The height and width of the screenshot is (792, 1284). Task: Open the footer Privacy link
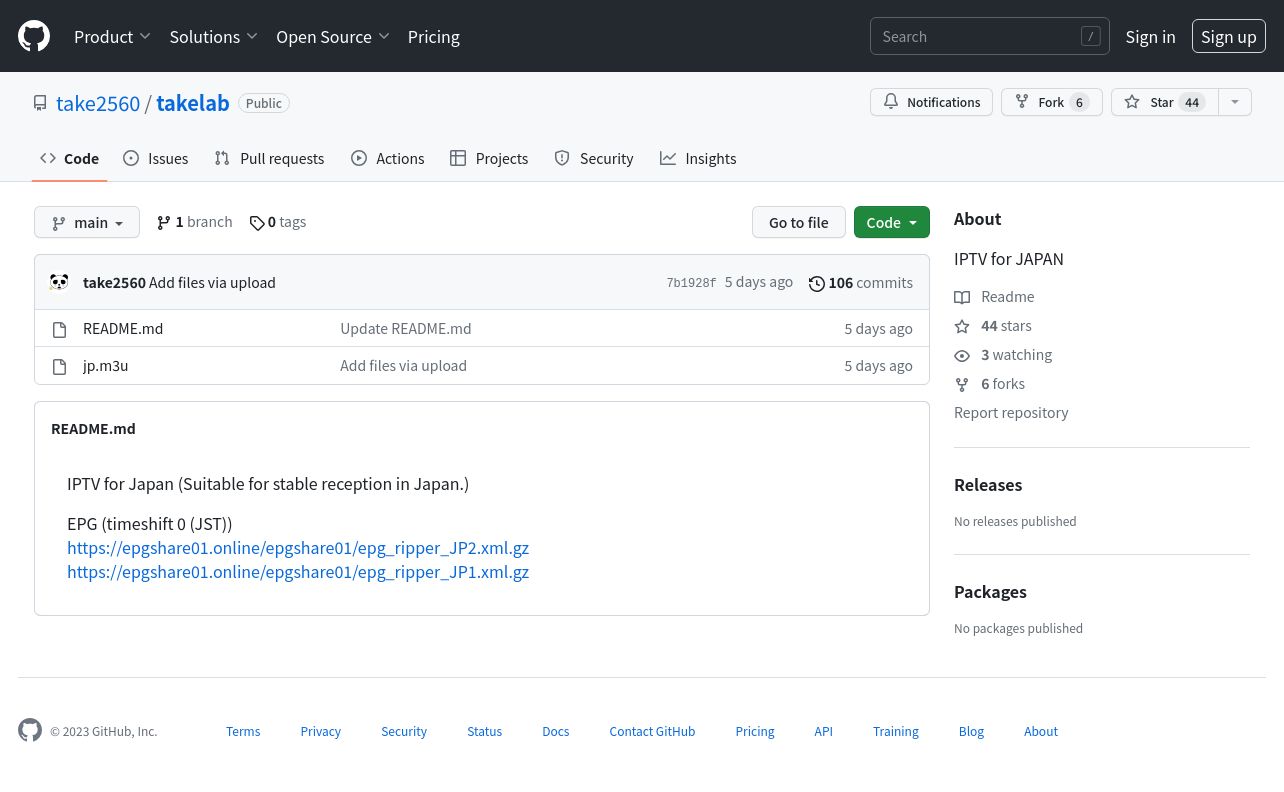(x=321, y=732)
